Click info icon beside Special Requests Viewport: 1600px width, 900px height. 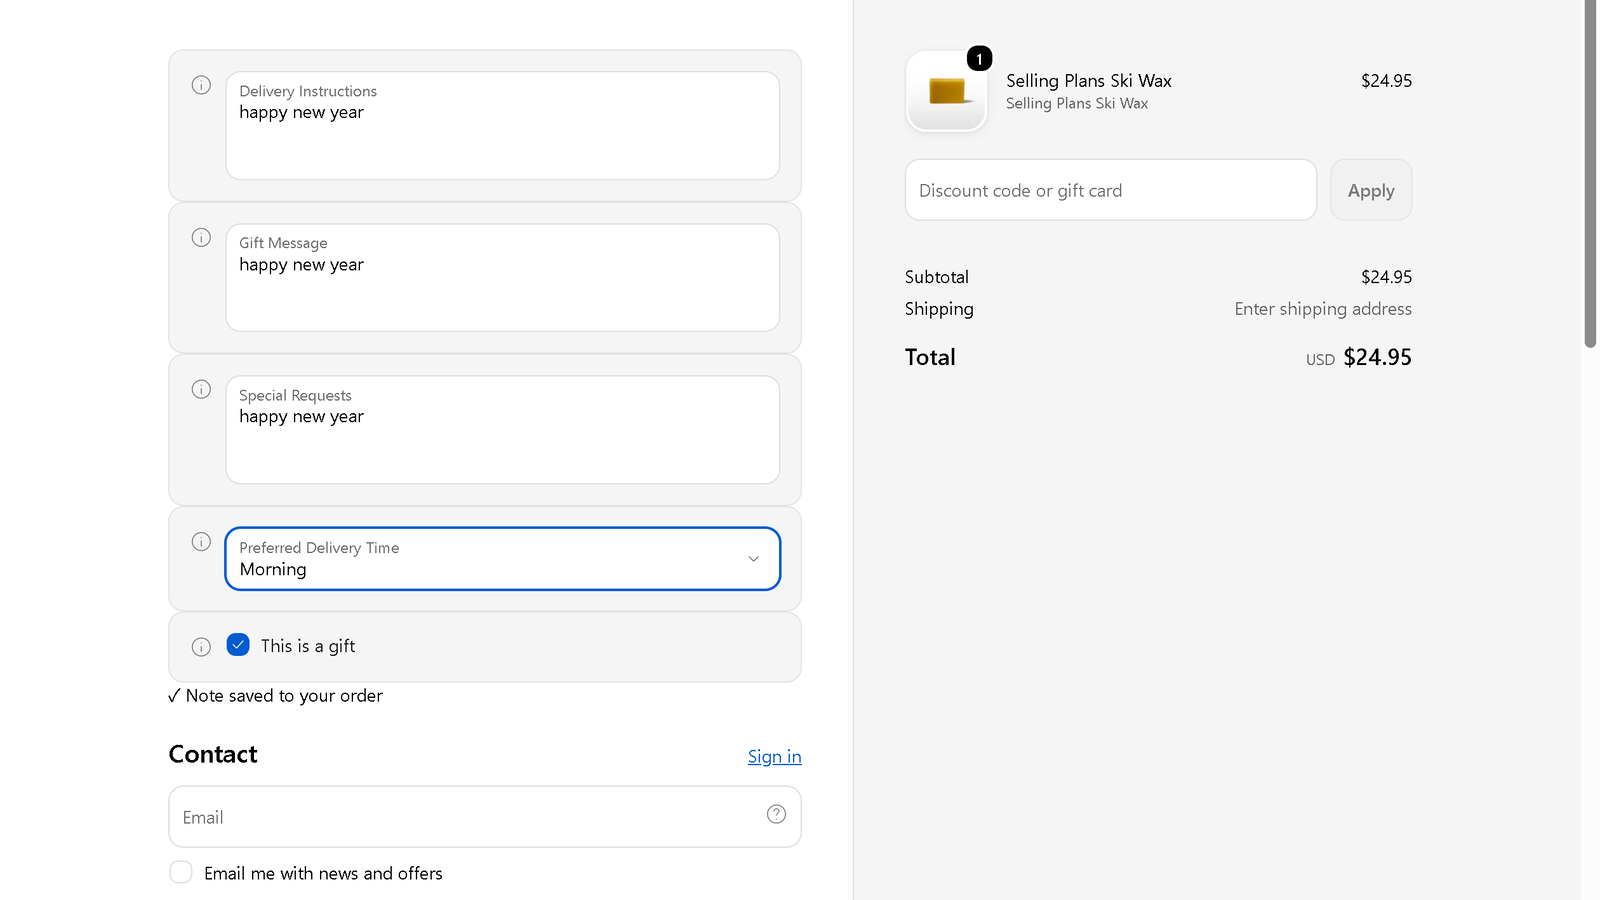coord(201,389)
